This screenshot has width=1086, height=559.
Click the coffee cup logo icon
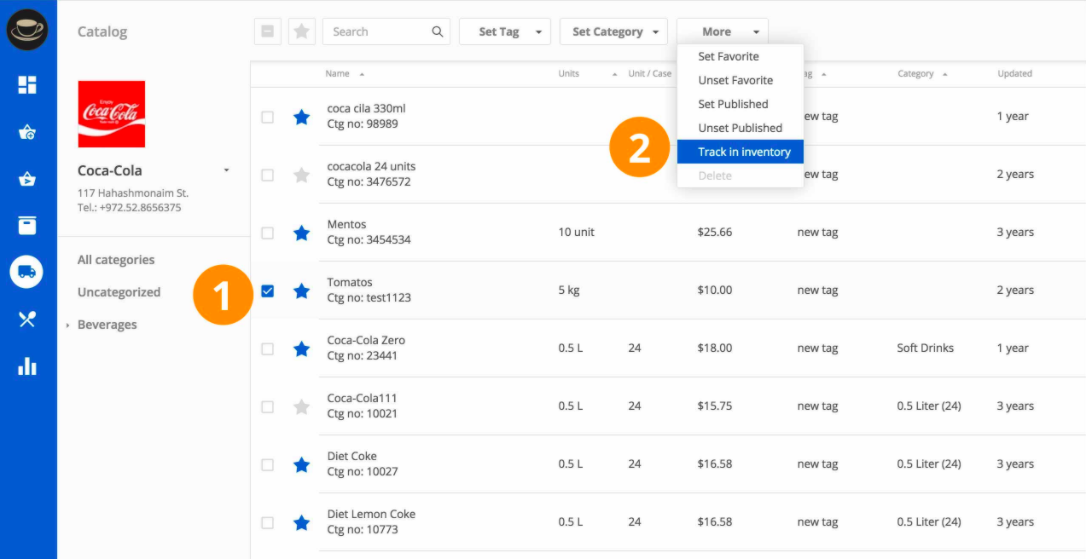point(27,30)
